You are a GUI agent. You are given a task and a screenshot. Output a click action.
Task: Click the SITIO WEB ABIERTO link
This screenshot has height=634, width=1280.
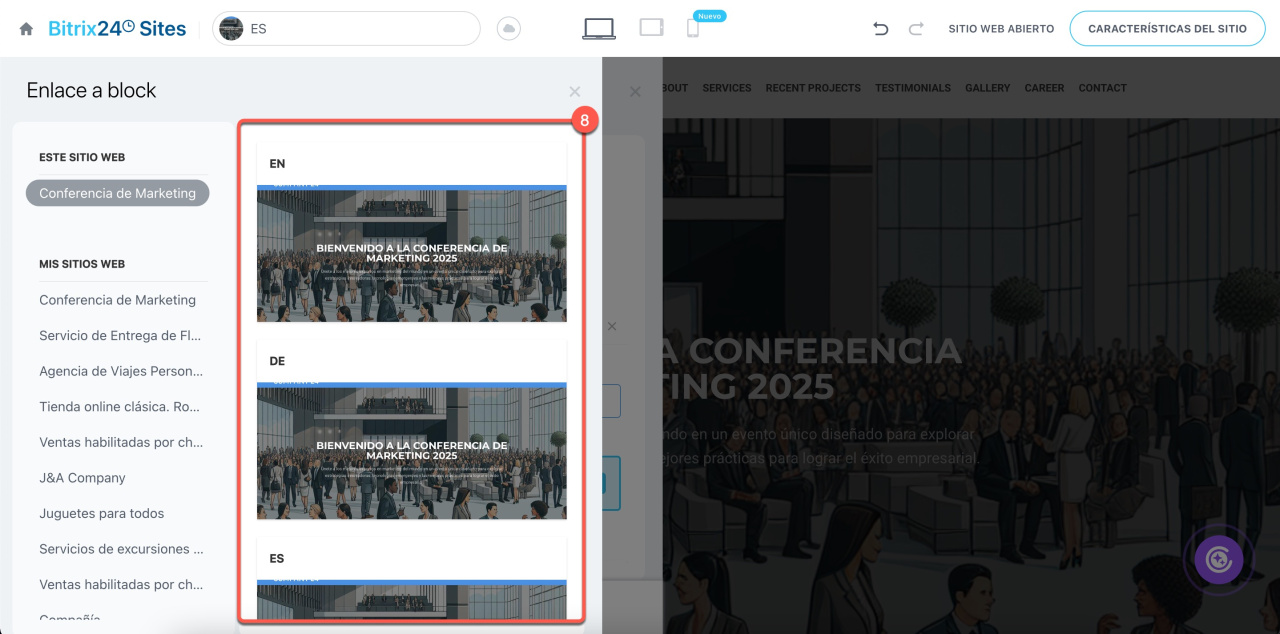(1001, 29)
